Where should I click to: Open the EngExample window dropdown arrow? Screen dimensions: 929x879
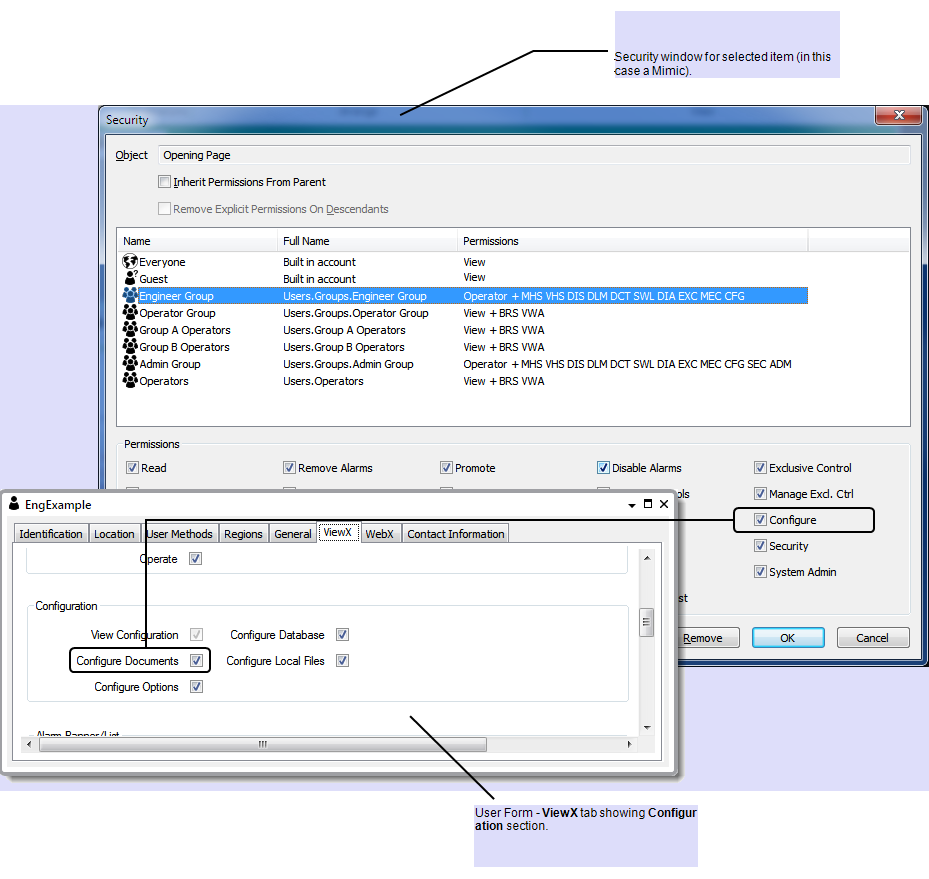click(x=632, y=505)
